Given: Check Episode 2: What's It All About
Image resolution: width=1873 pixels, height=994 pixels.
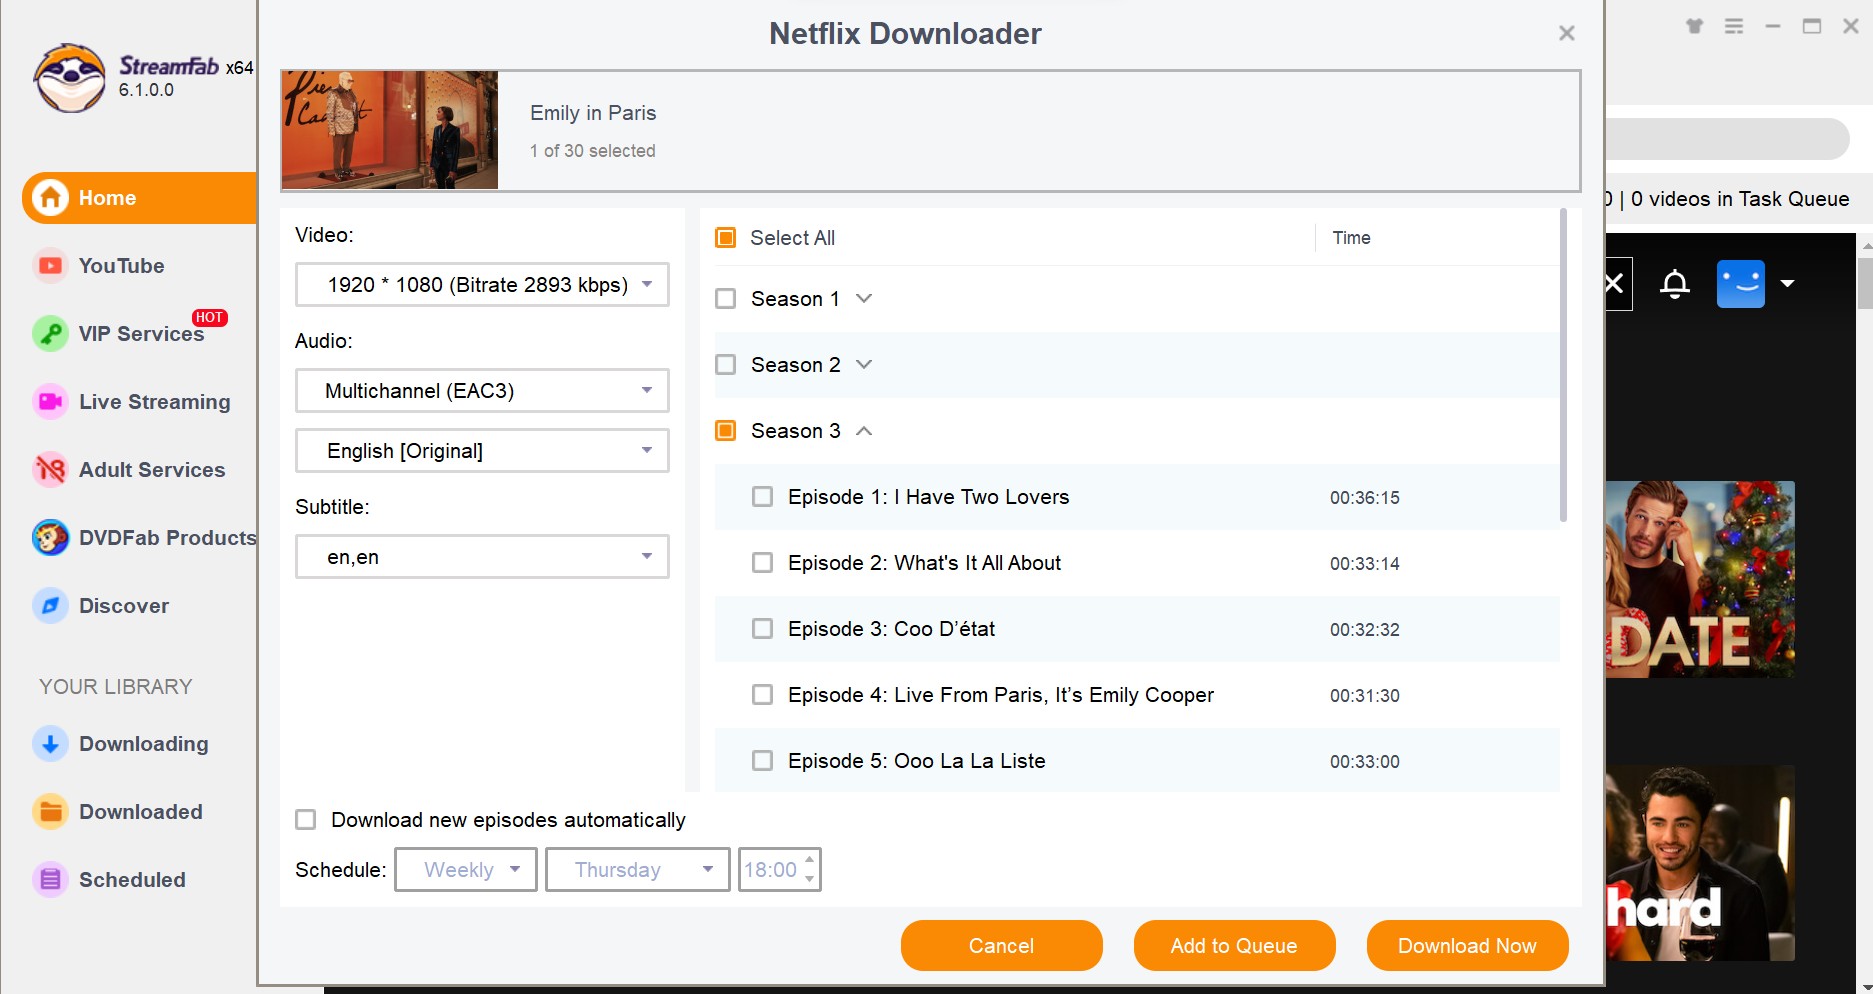Looking at the screenshot, I should tap(763, 563).
